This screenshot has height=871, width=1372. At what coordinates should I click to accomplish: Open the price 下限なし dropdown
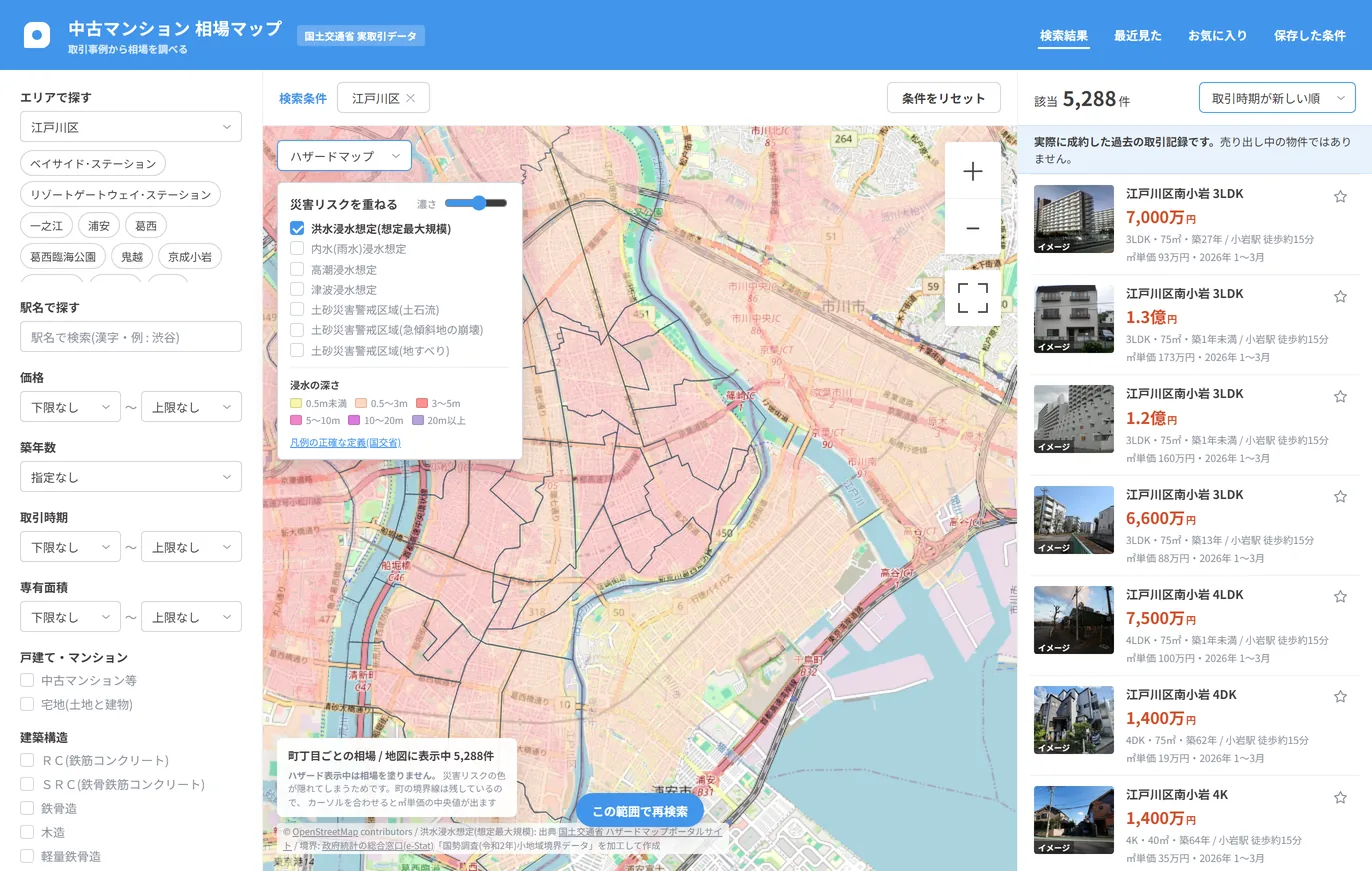point(70,407)
